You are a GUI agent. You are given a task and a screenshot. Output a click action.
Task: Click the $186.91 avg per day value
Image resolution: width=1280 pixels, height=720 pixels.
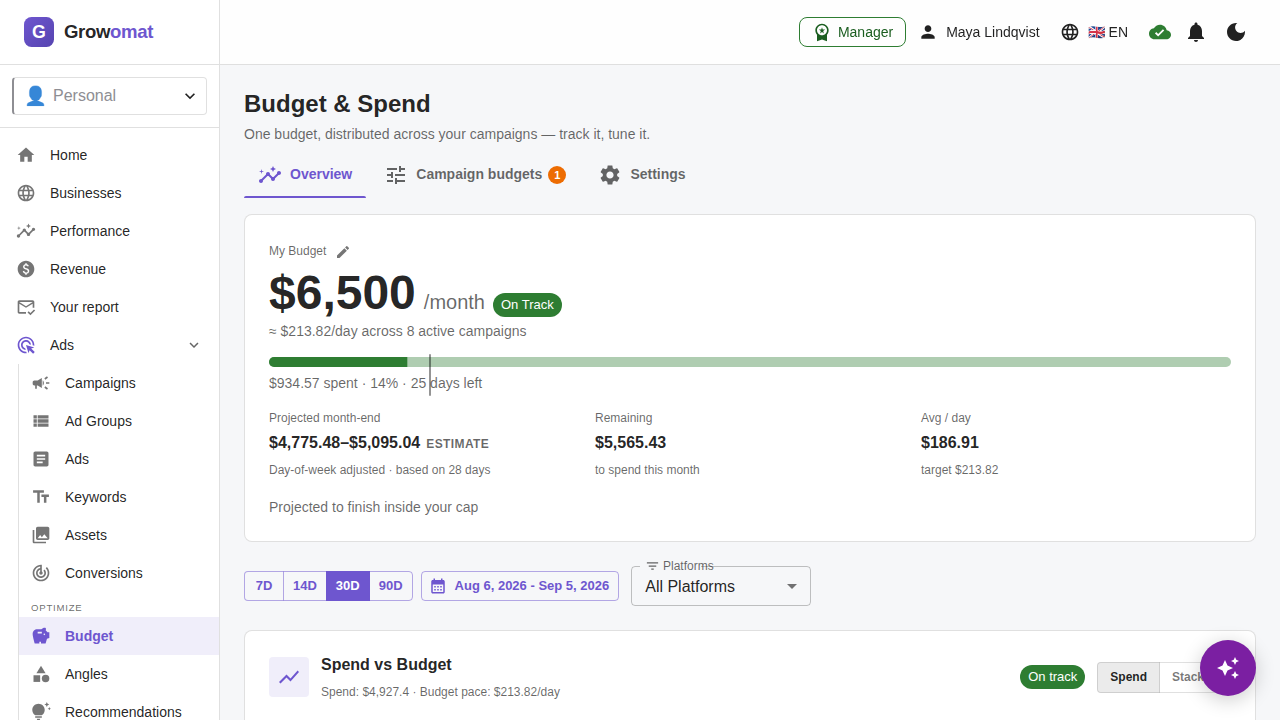click(950, 442)
